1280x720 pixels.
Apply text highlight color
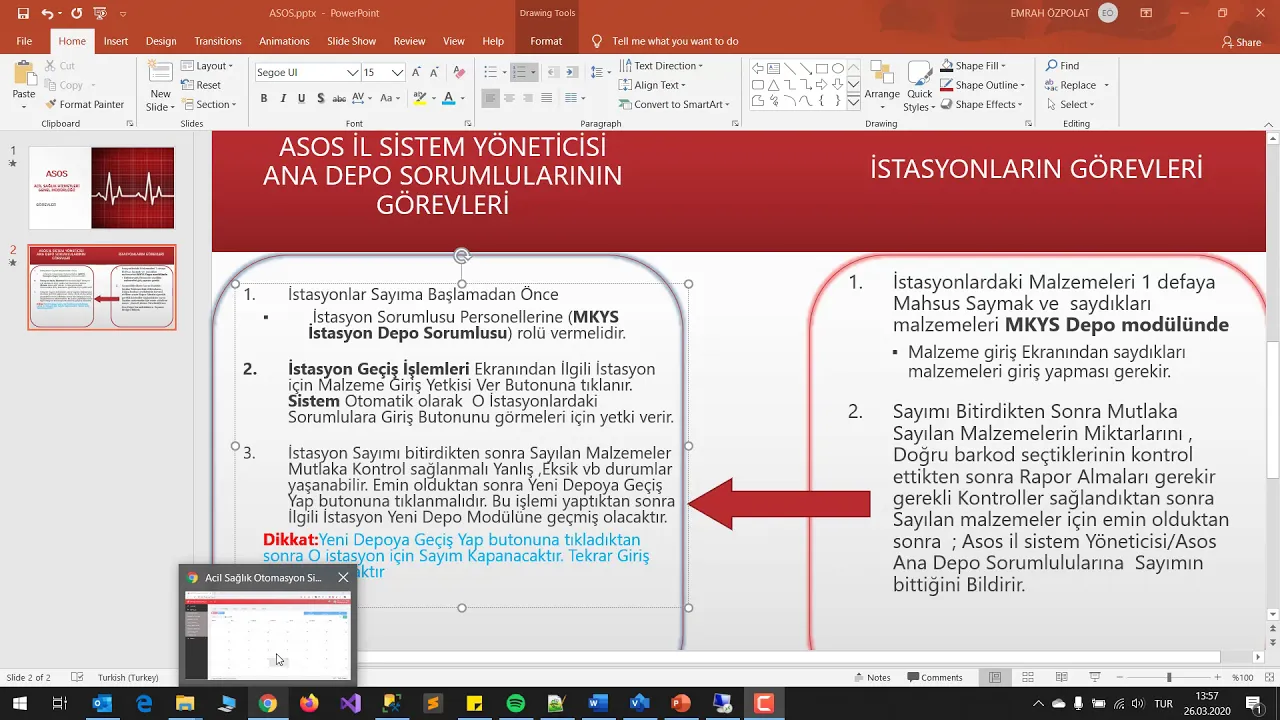click(420, 98)
